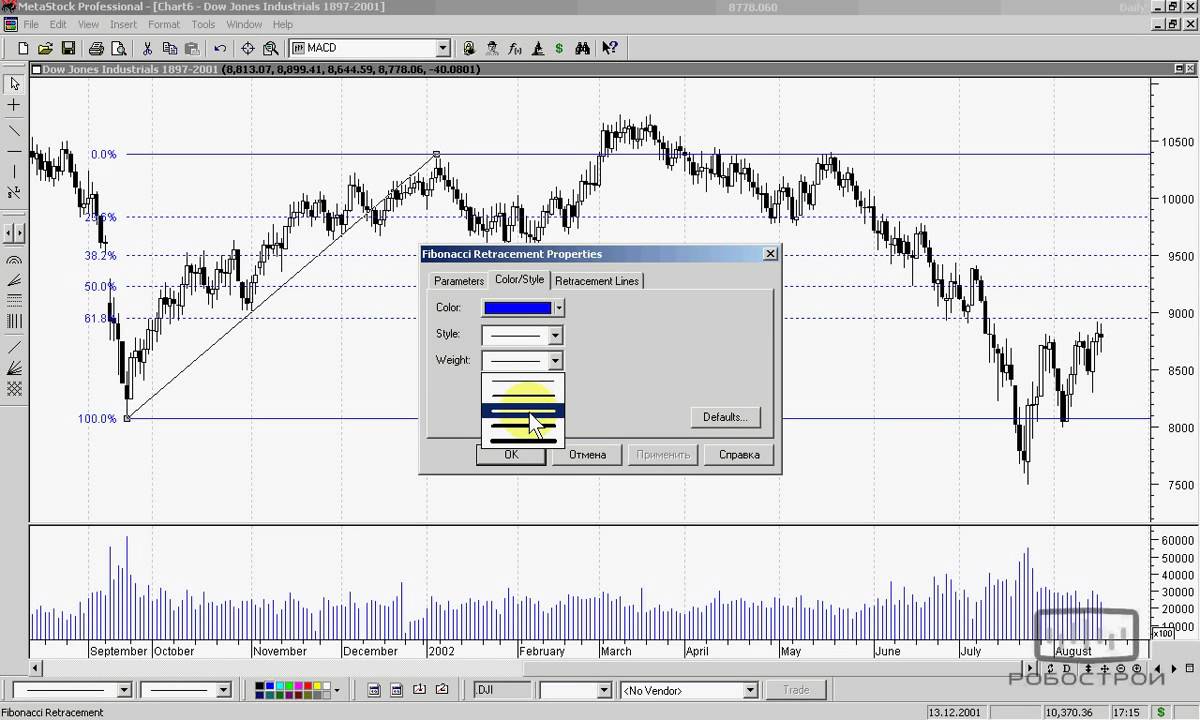The width and height of the screenshot is (1200, 720).
Task: Select the horizontal line drawing tool
Action: (14, 151)
